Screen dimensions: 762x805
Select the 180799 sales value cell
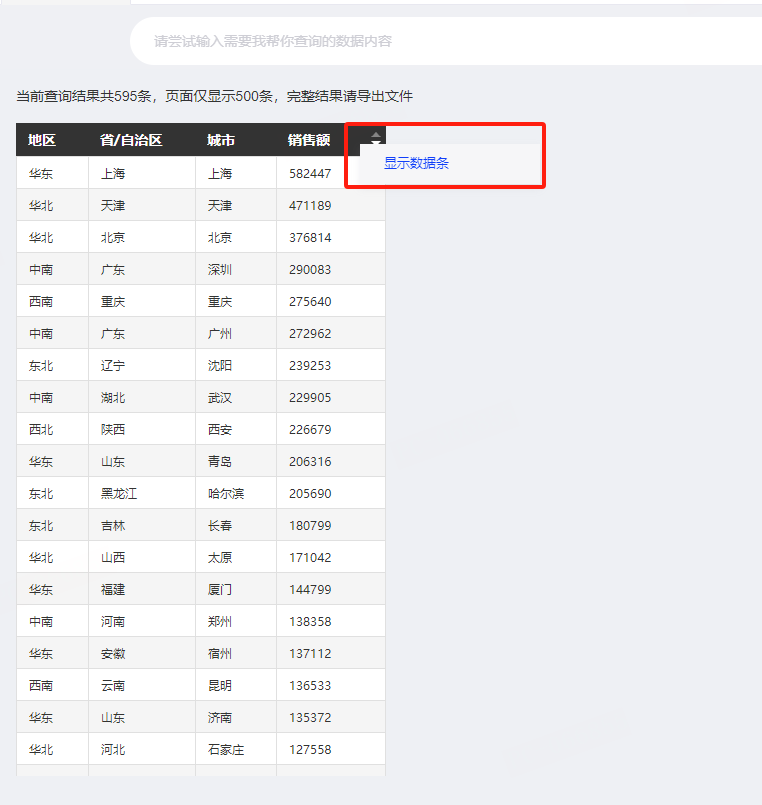310,525
